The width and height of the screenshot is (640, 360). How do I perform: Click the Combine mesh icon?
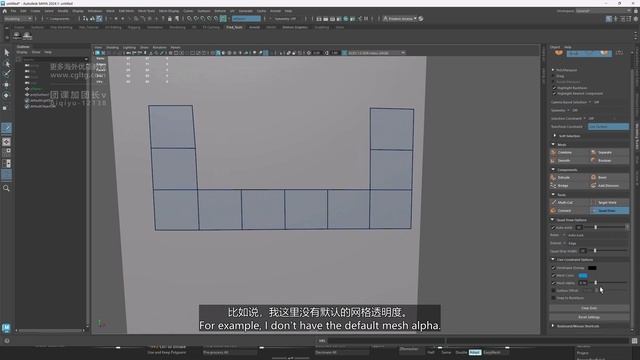pos(553,152)
